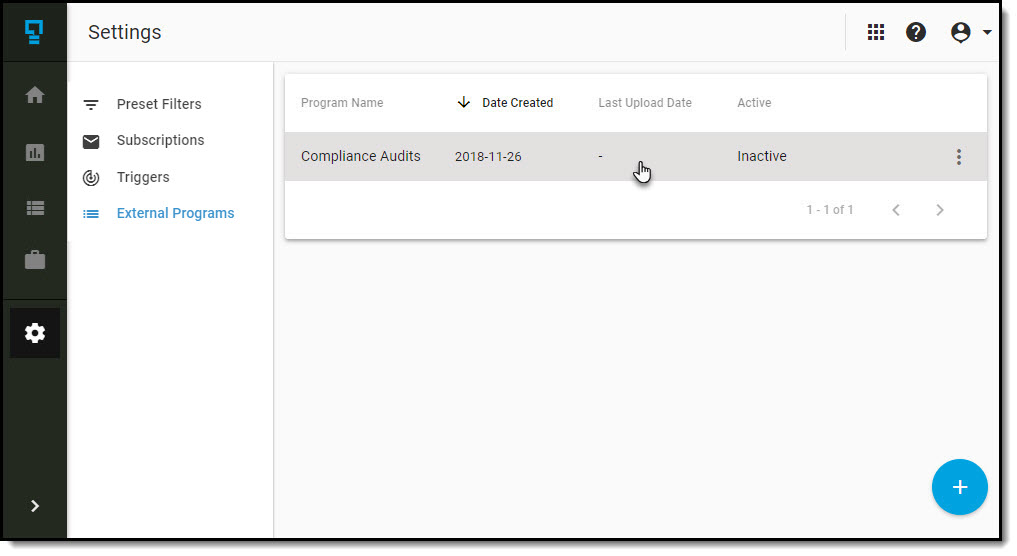Toggle the Date Created sort arrow
The width and height of the screenshot is (1017, 556).
(463, 103)
